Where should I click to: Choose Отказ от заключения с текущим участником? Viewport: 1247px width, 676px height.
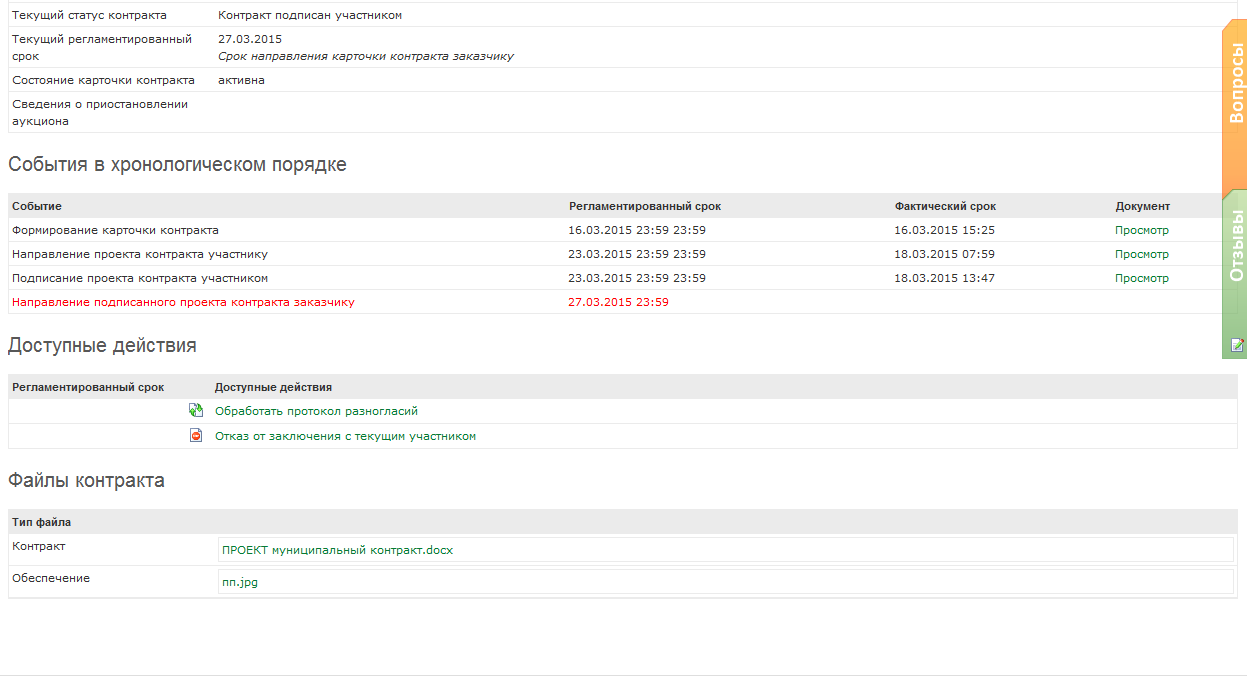click(x=345, y=436)
